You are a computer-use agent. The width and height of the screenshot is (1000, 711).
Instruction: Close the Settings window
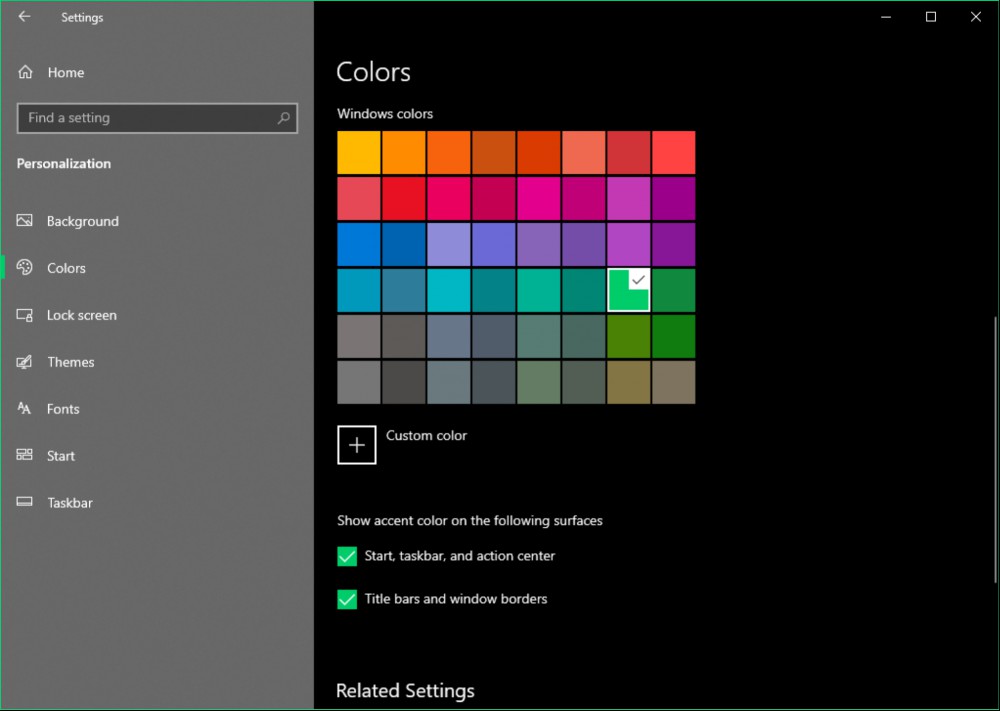tap(976, 17)
